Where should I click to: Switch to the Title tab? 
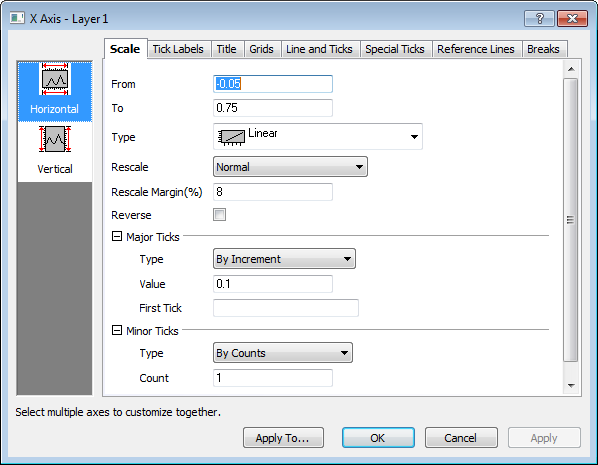227,49
